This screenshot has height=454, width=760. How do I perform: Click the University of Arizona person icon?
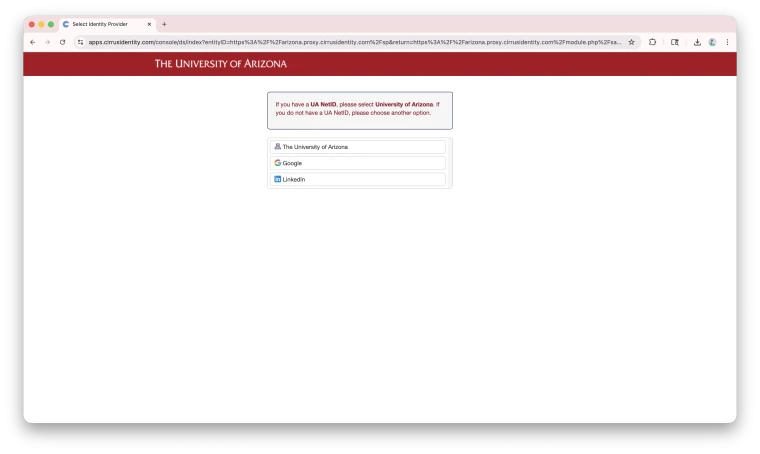278,146
